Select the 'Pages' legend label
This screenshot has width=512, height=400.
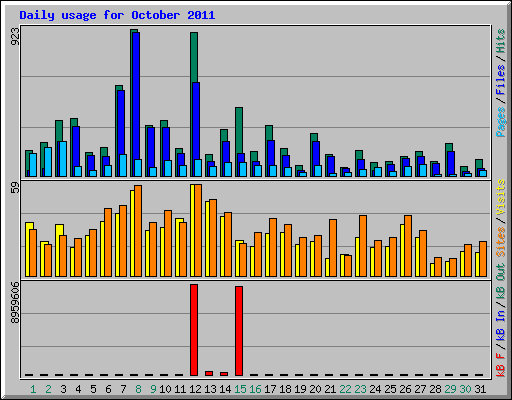(501, 122)
